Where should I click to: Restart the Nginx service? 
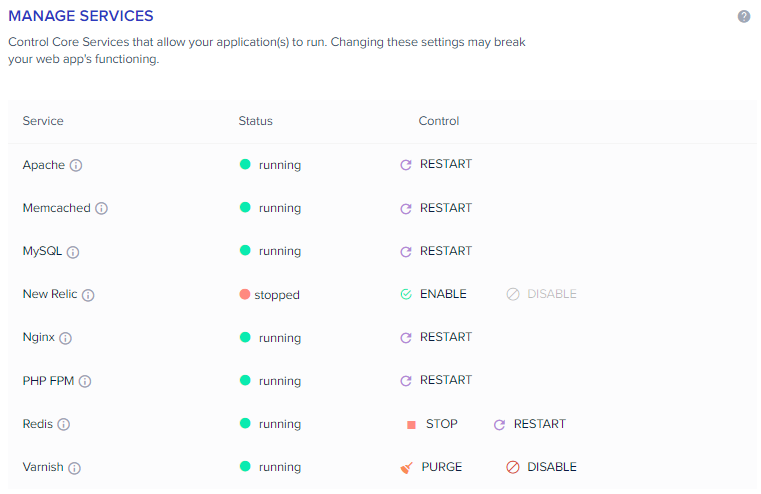tap(436, 337)
